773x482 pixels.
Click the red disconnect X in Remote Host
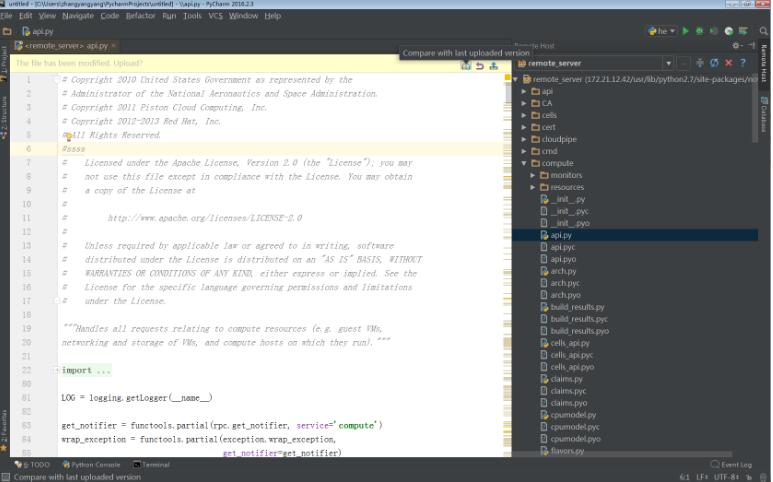pyautogui.click(x=729, y=63)
